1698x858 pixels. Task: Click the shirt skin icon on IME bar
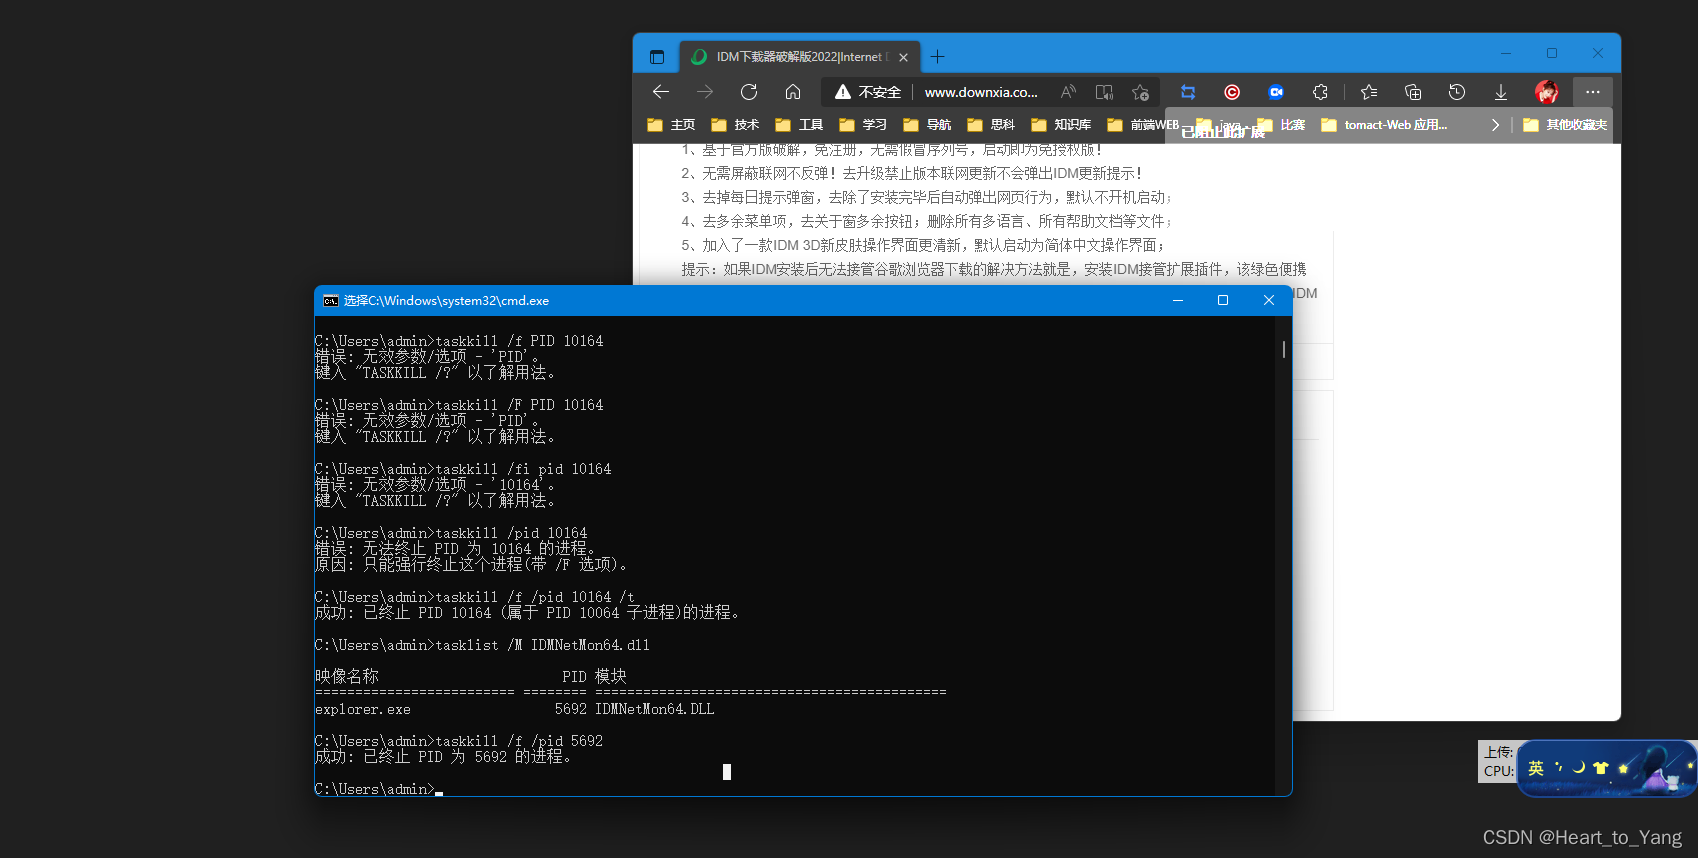pyautogui.click(x=1601, y=768)
